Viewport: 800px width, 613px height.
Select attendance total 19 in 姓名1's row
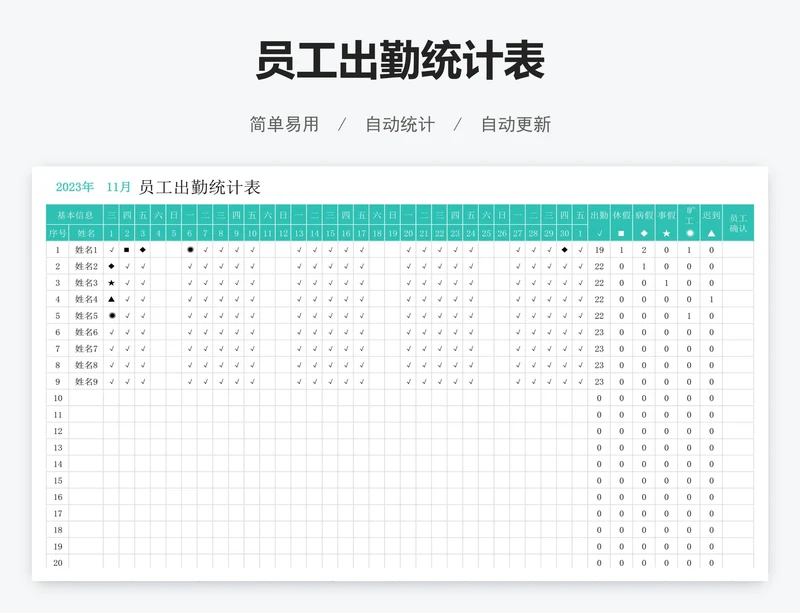click(x=599, y=250)
